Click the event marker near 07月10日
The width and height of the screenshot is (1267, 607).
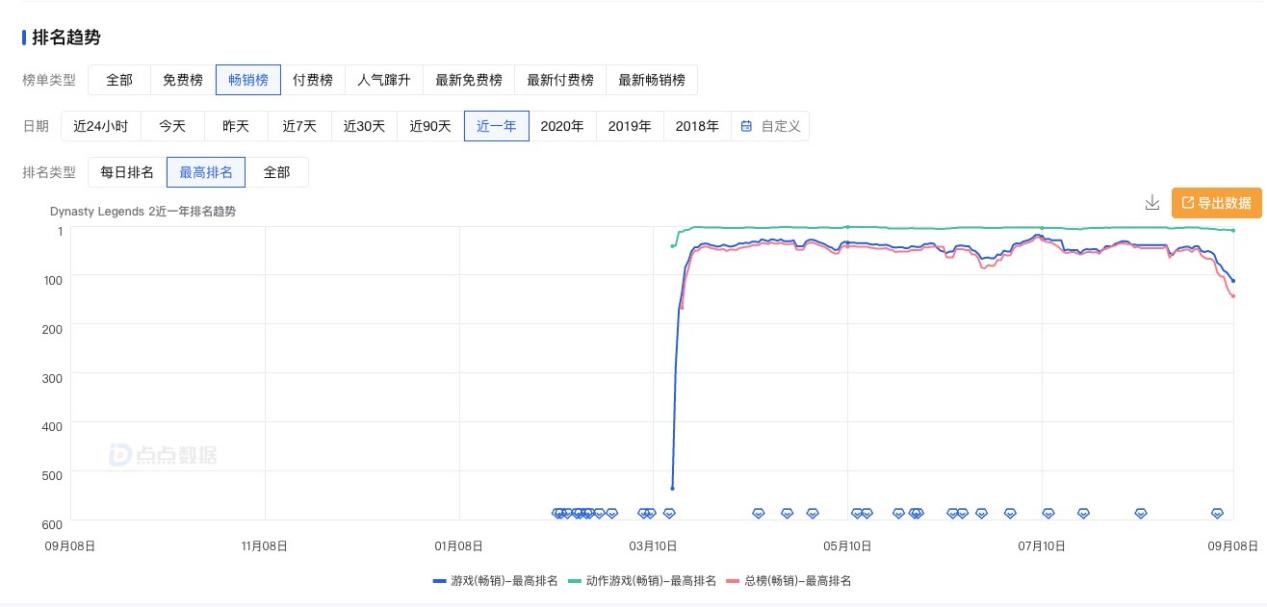pyautogui.click(x=1048, y=513)
